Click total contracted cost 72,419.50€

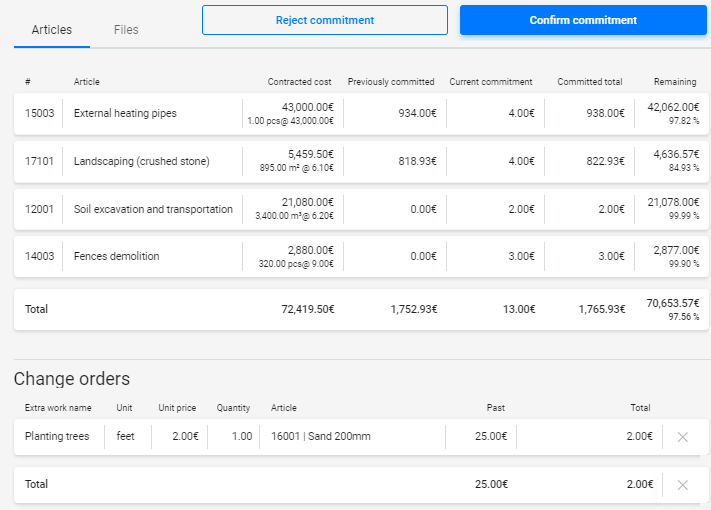tap(308, 310)
